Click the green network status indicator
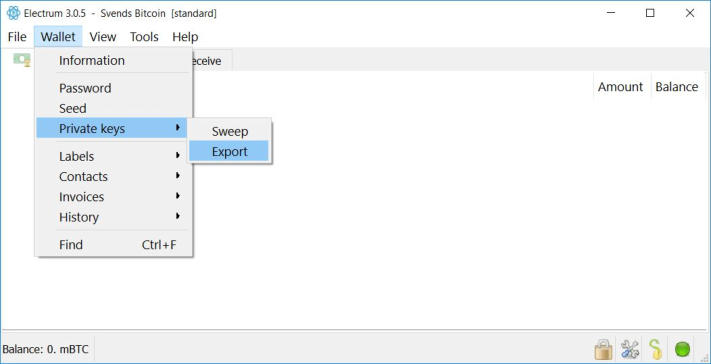Image resolution: width=711 pixels, height=364 pixels. (682, 349)
